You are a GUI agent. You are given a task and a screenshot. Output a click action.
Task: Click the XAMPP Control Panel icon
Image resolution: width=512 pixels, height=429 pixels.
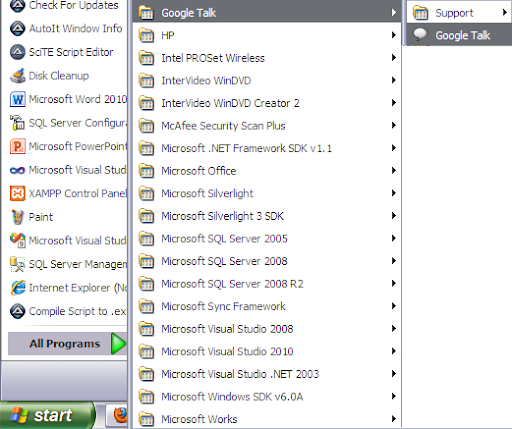[17, 193]
